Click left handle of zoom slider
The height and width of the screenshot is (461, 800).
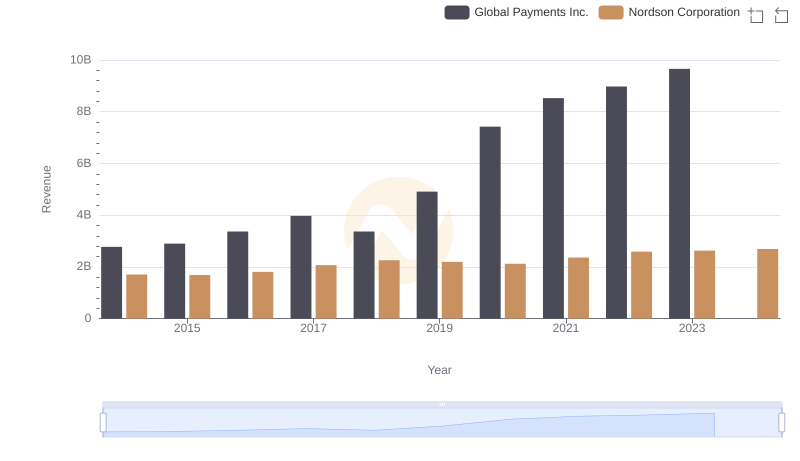(x=103, y=423)
